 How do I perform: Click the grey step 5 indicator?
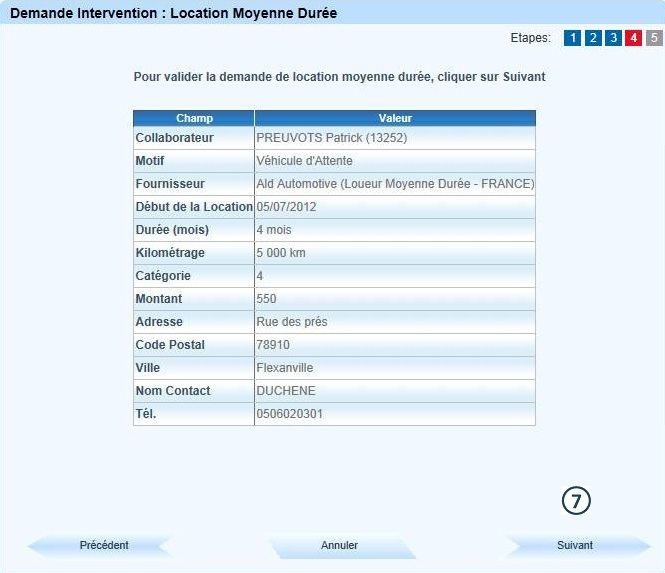coord(654,38)
